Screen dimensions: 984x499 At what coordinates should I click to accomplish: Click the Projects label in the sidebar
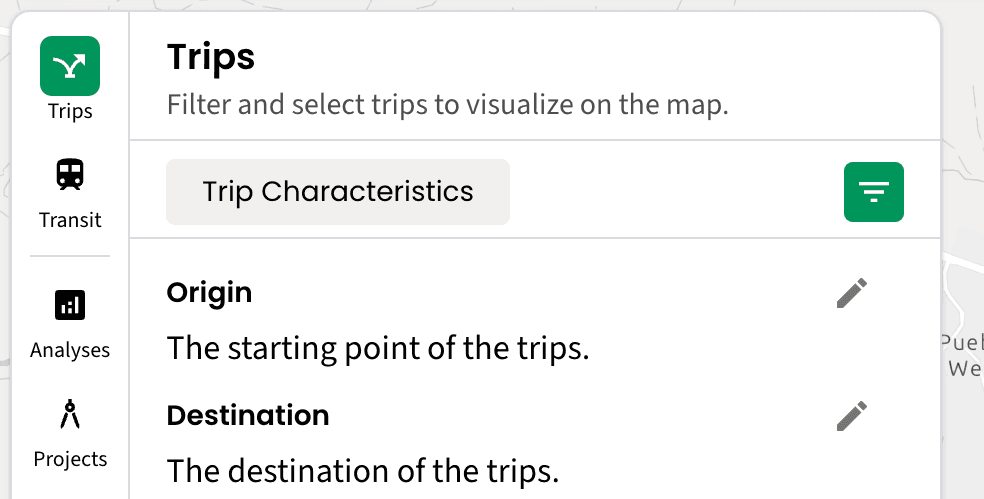coord(70,459)
